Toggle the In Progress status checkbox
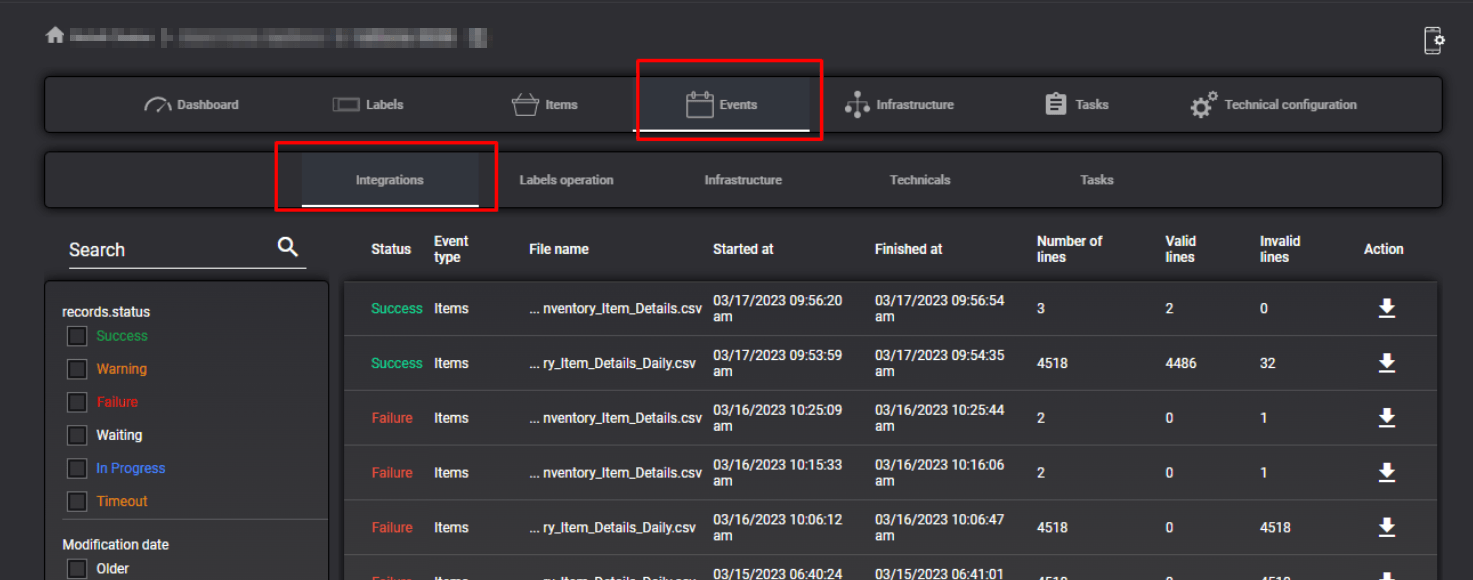 [77, 468]
